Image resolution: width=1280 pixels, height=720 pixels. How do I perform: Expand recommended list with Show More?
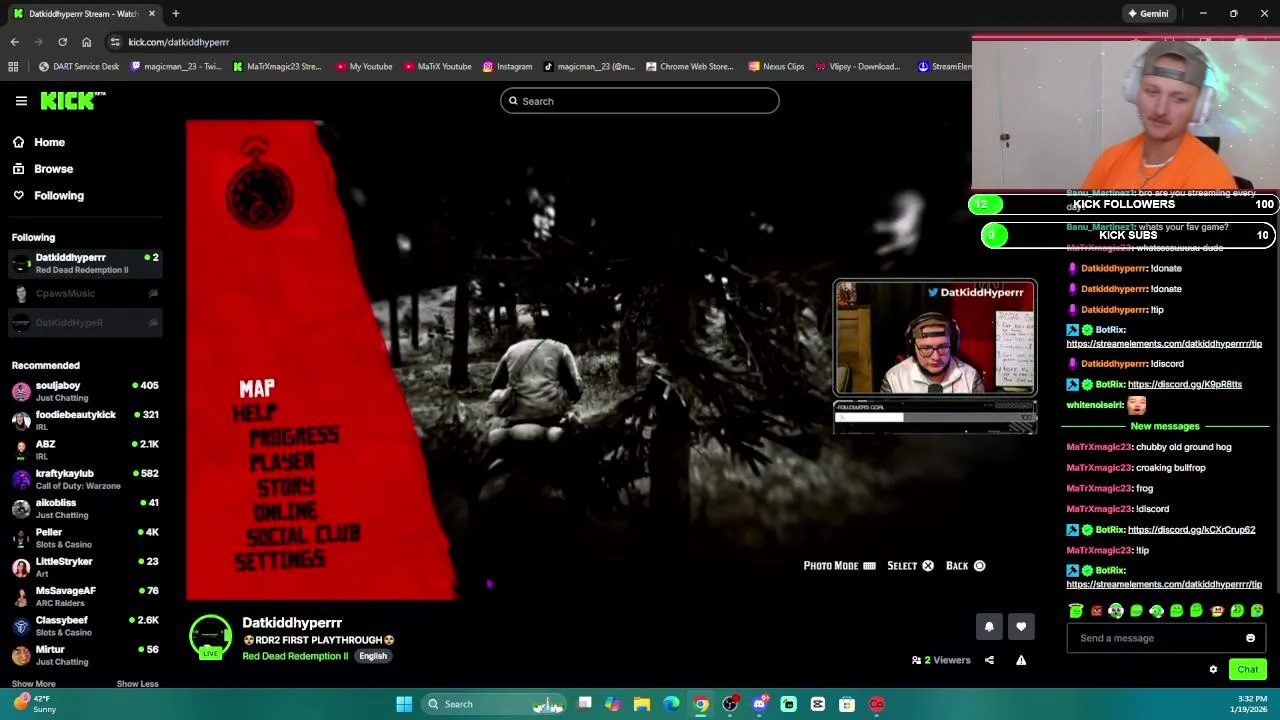[33, 684]
